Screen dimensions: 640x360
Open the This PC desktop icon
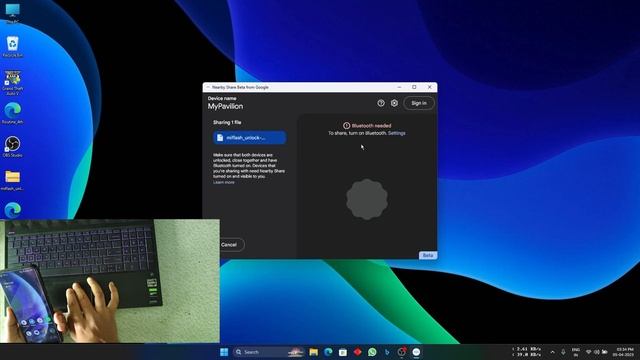pos(13,12)
